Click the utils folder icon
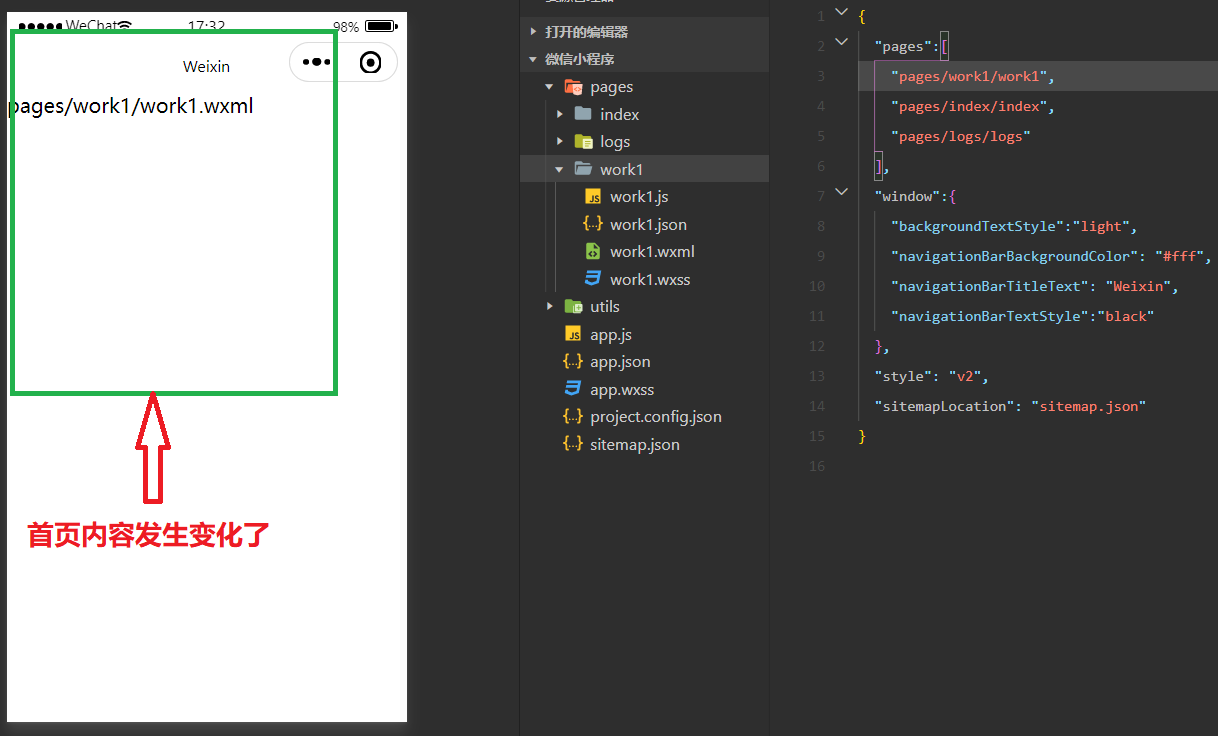This screenshot has height=736, width=1218. [x=573, y=307]
